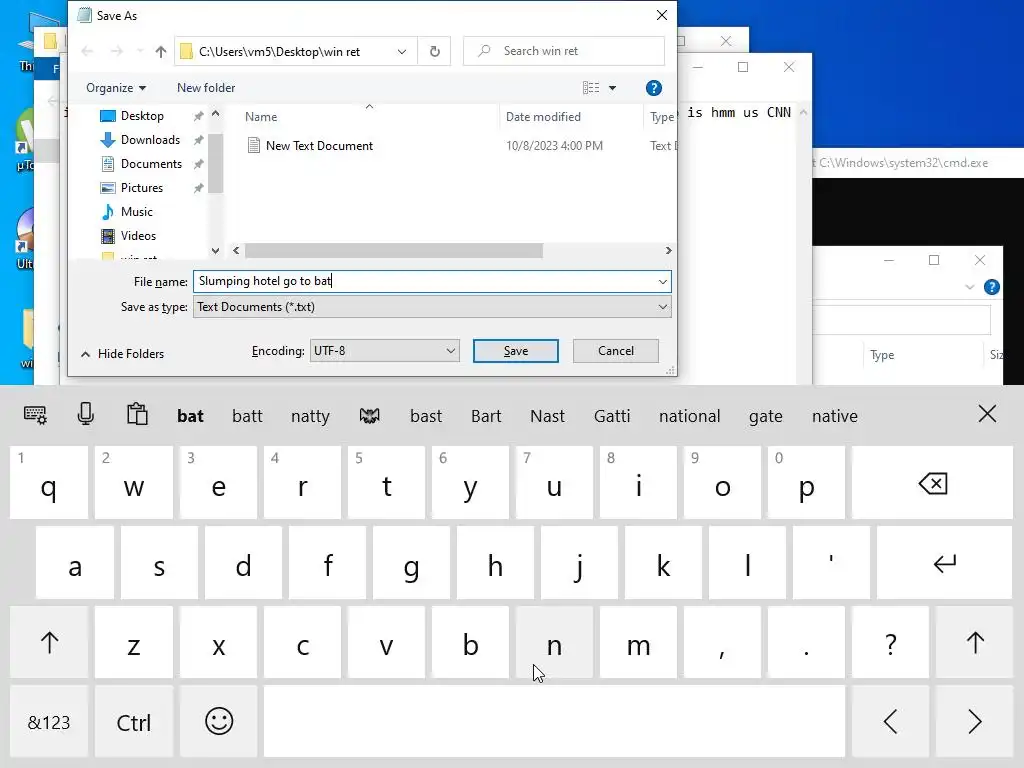Choose the 'gate' suggestion
The height and width of the screenshot is (768, 1024).
click(x=765, y=416)
